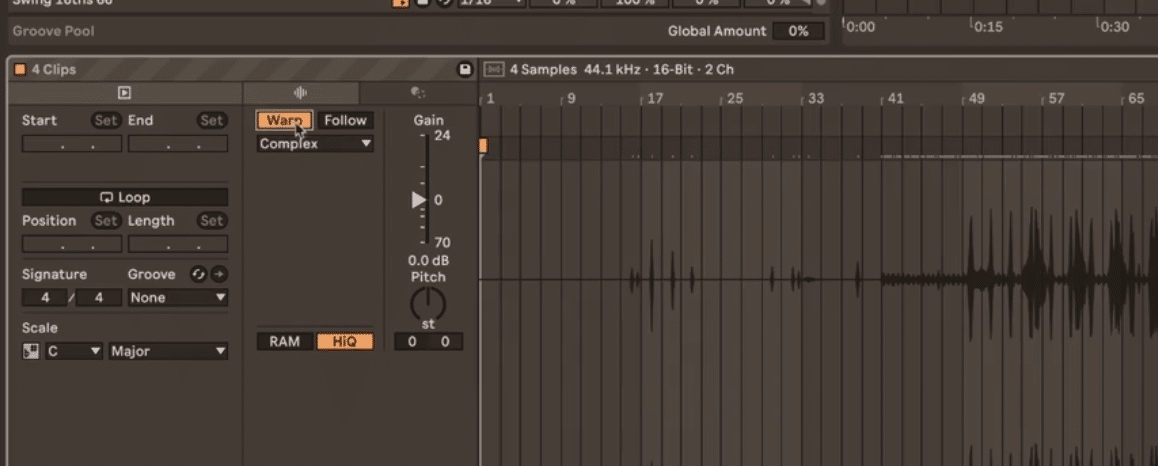Click the Groove Pool label
The width and height of the screenshot is (1158, 466).
click(53, 31)
